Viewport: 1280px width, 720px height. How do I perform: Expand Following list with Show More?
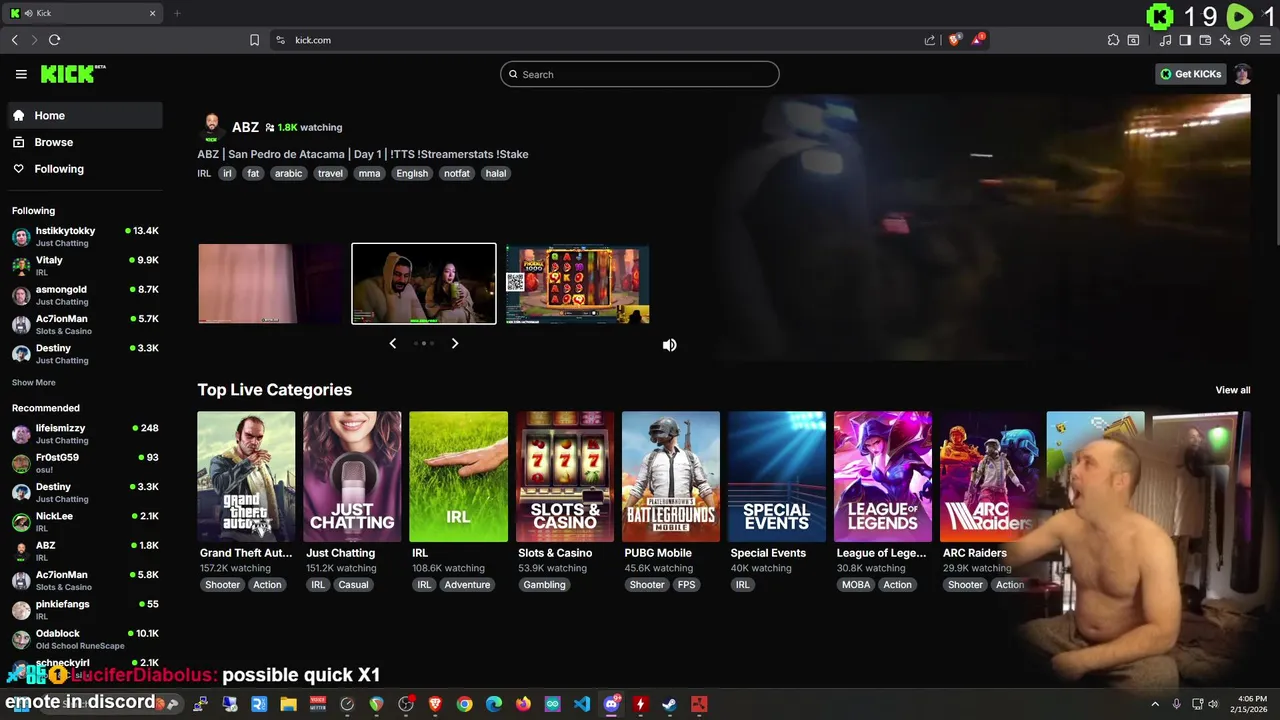[33, 383]
